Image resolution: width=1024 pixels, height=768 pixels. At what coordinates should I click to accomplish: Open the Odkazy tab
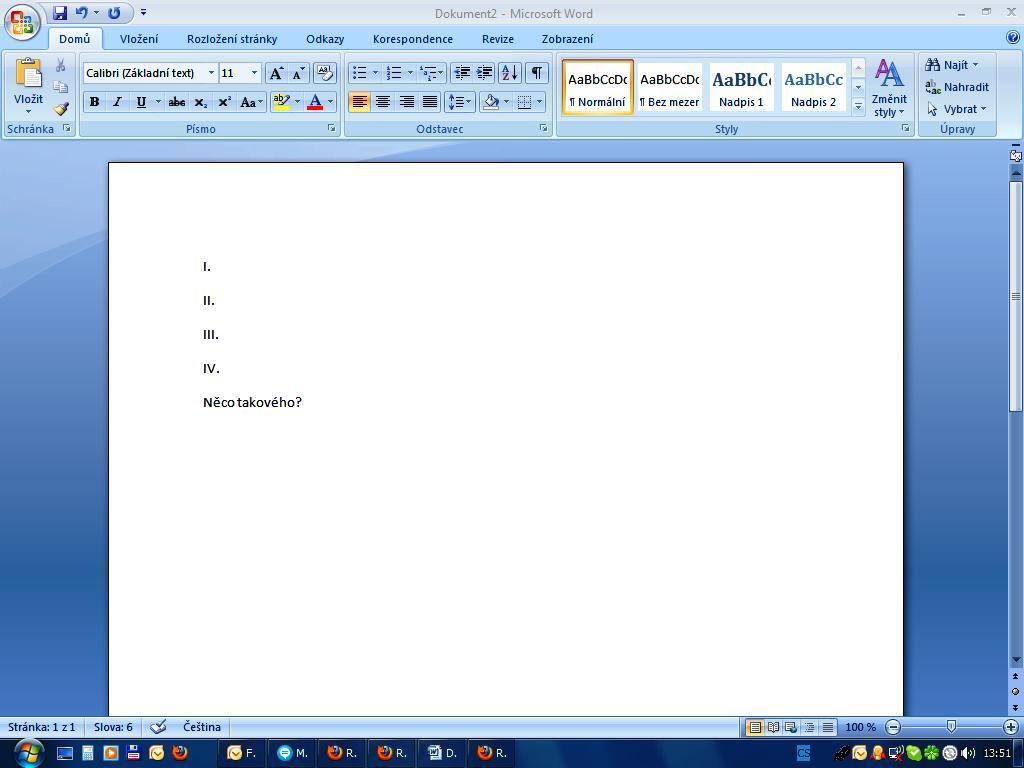325,39
